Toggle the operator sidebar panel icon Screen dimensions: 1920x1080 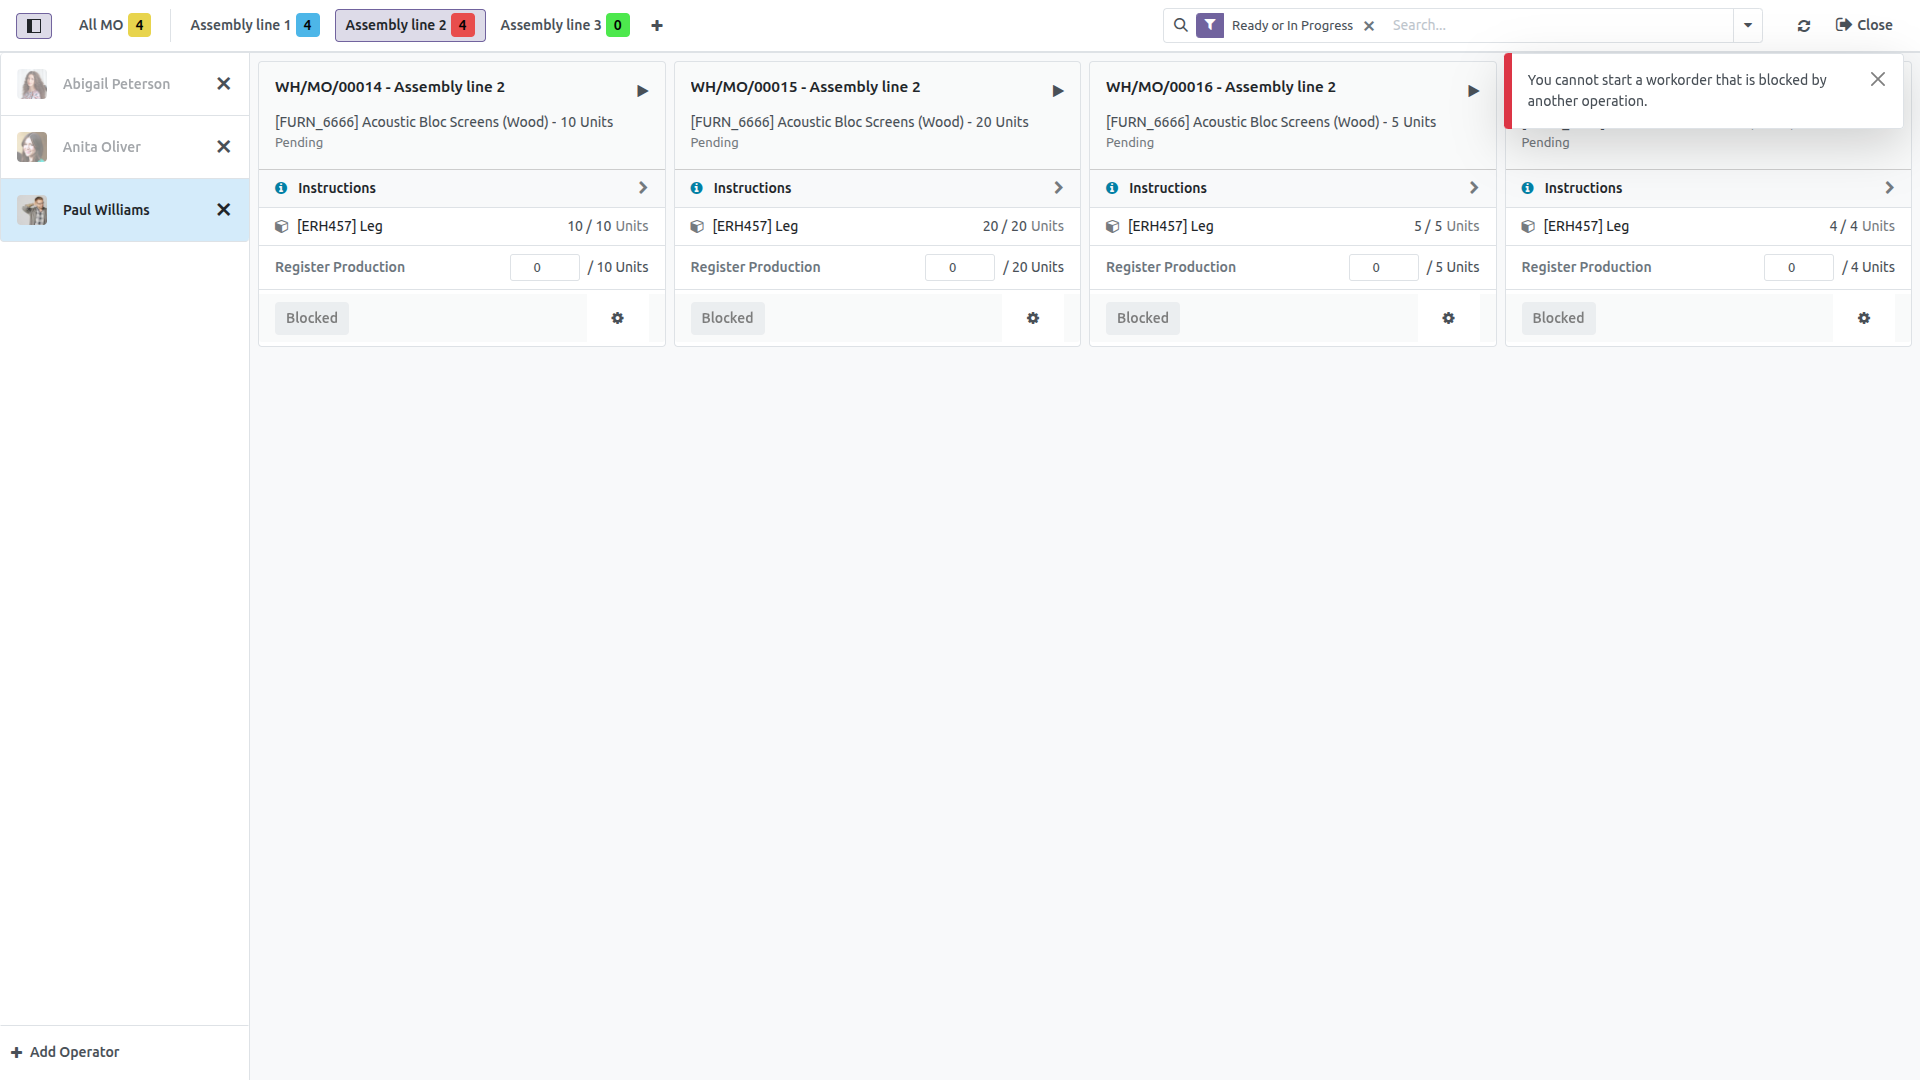point(34,26)
